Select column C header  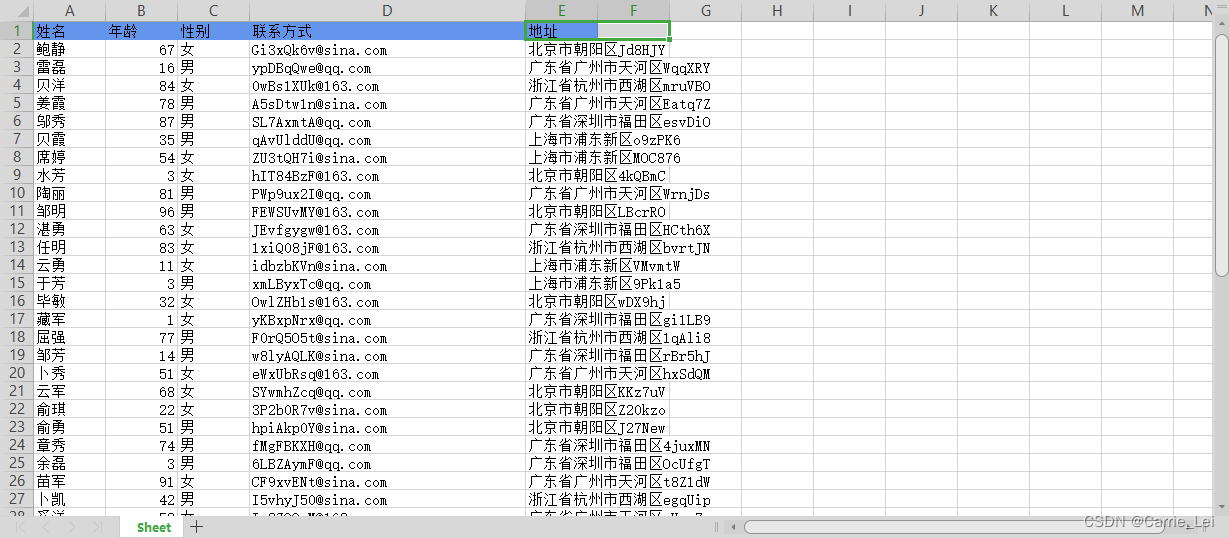213,10
